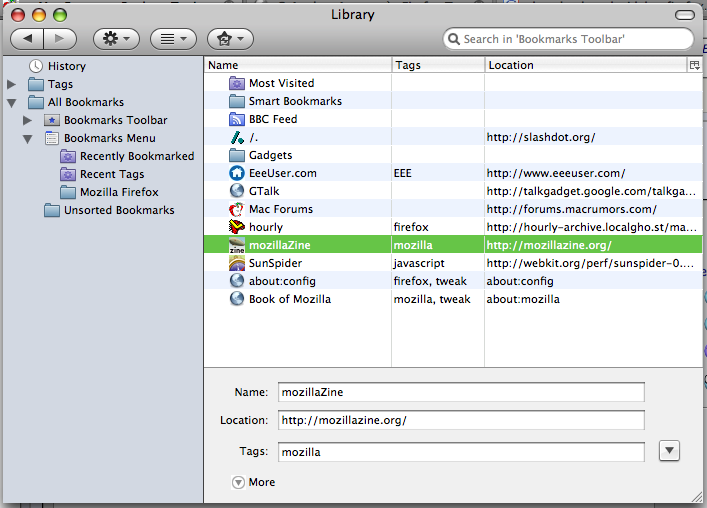Click the selected mozillaZine bookmark name
The width and height of the screenshot is (707, 508).
(280, 245)
